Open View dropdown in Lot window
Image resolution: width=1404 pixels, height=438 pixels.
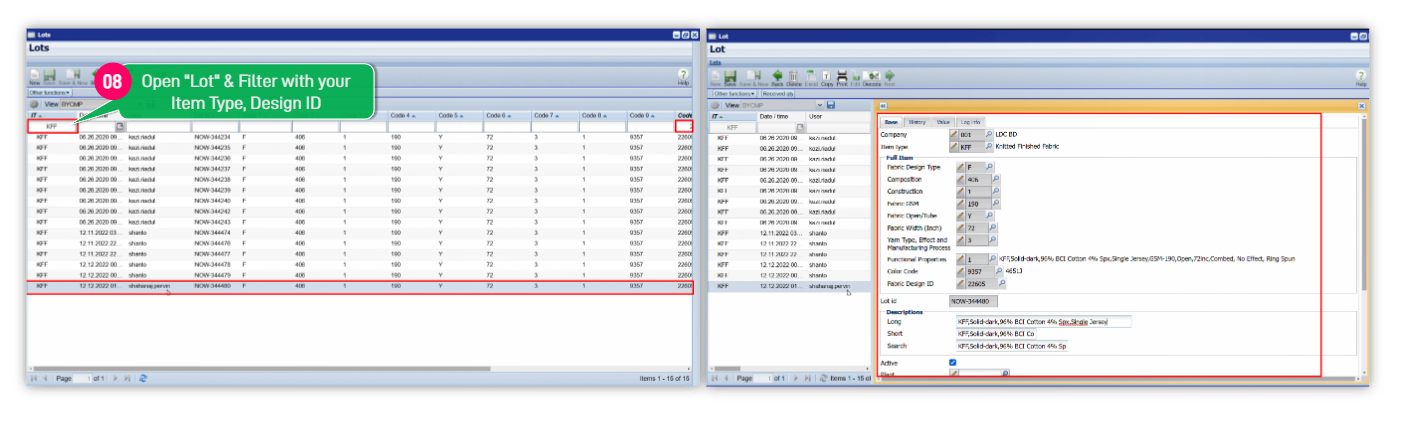[819, 105]
